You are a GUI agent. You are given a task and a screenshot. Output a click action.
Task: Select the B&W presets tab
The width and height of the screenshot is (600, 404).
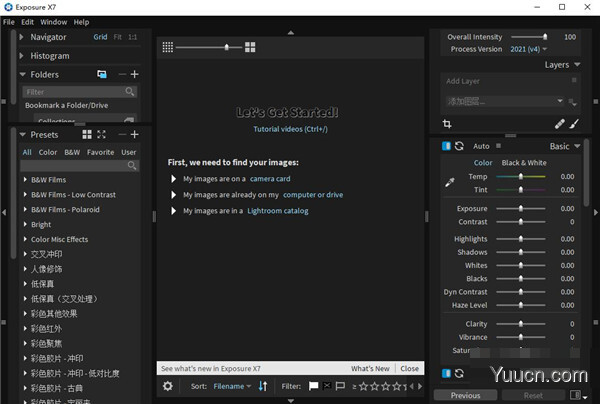[72, 152]
